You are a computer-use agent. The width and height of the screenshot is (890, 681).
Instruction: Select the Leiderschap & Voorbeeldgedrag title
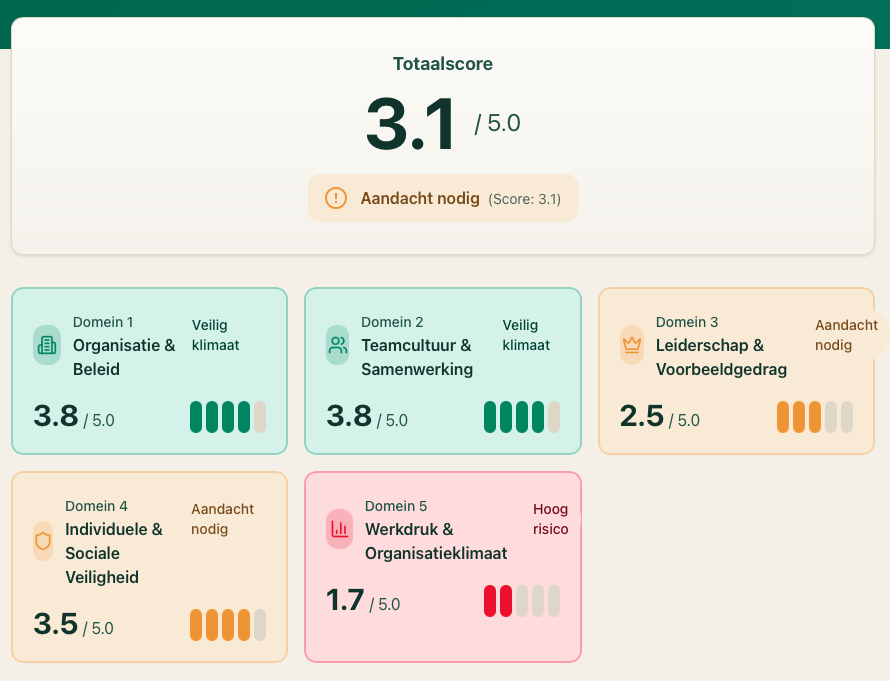pos(721,357)
